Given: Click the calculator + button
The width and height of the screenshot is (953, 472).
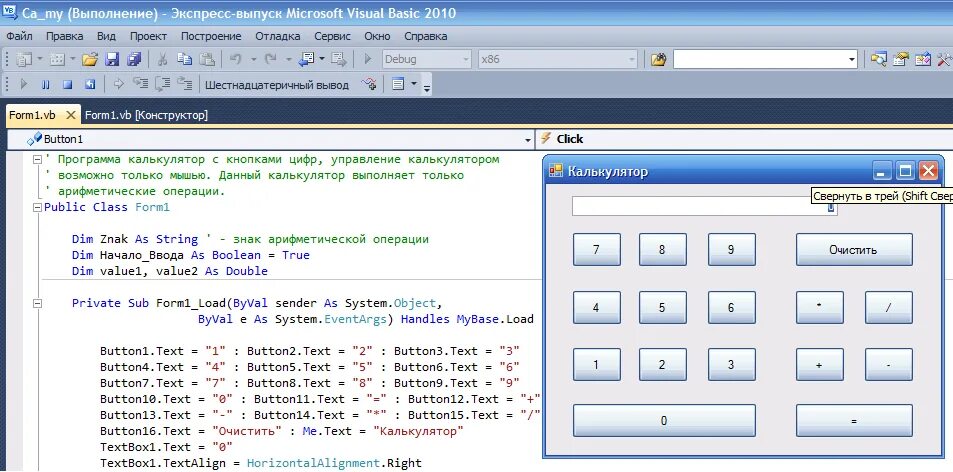Looking at the screenshot, I should [820, 364].
